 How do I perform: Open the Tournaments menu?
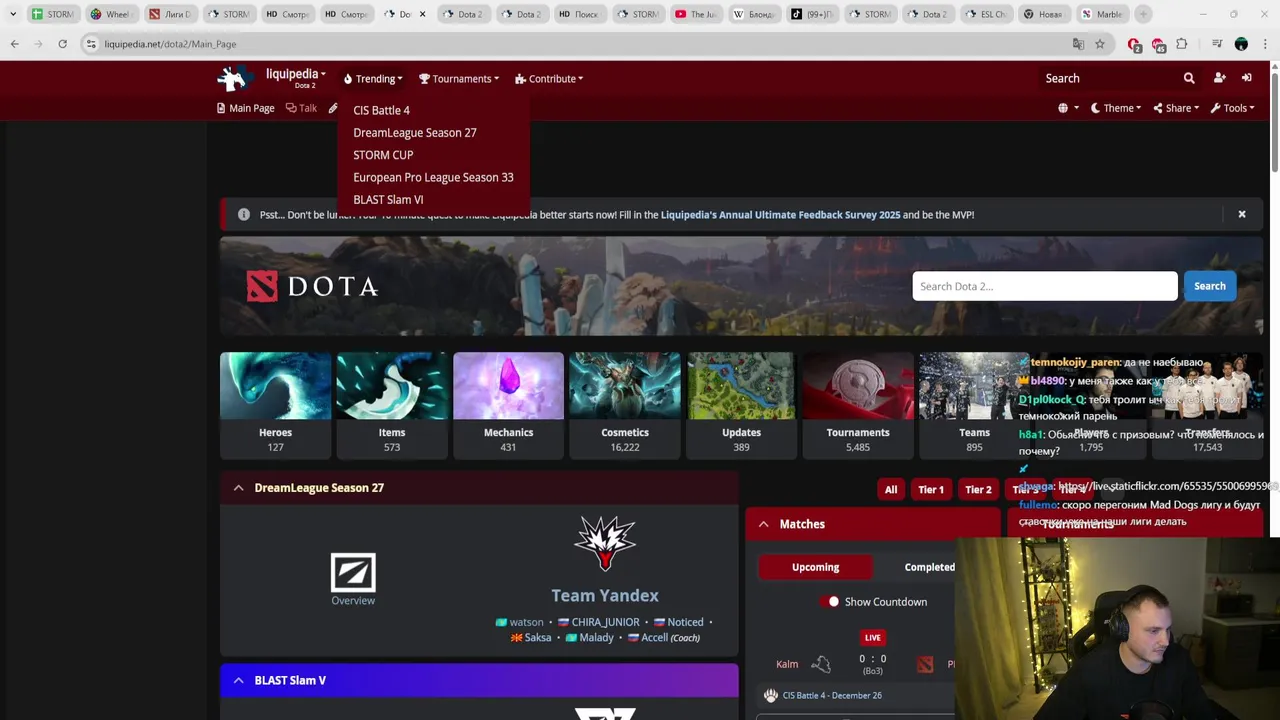tap(459, 79)
